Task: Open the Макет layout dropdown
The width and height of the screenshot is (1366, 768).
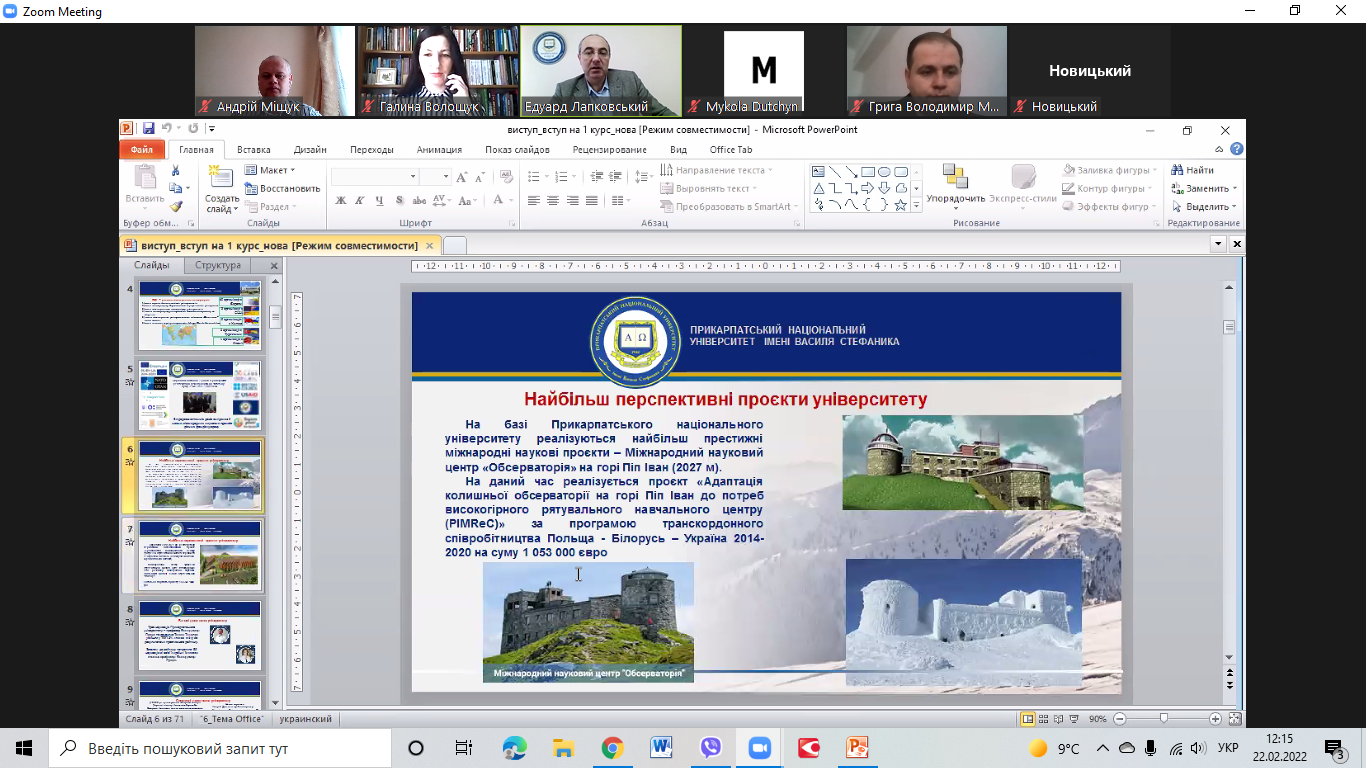Action: click(x=270, y=170)
